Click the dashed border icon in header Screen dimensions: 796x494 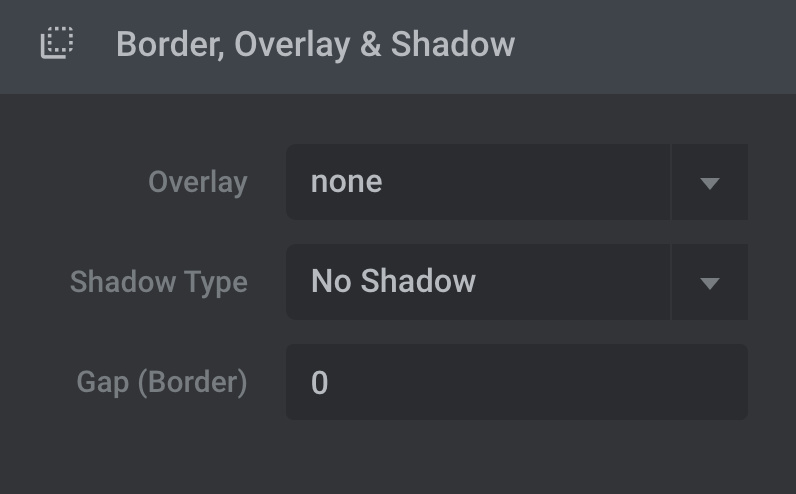pos(57,43)
